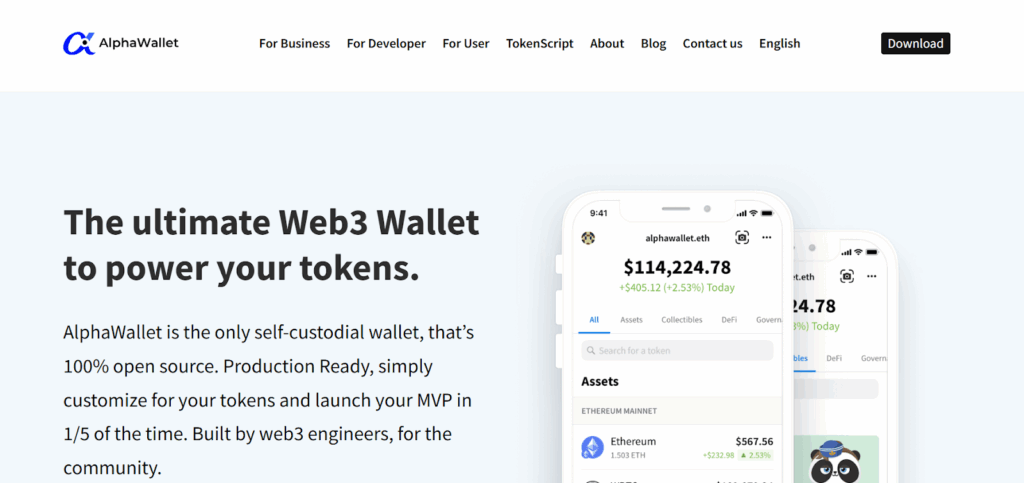Image resolution: width=1024 pixels, height=483 pixels.
Task: Click the Contact us link
Action: pyautogui.click(x=712, y=43)
